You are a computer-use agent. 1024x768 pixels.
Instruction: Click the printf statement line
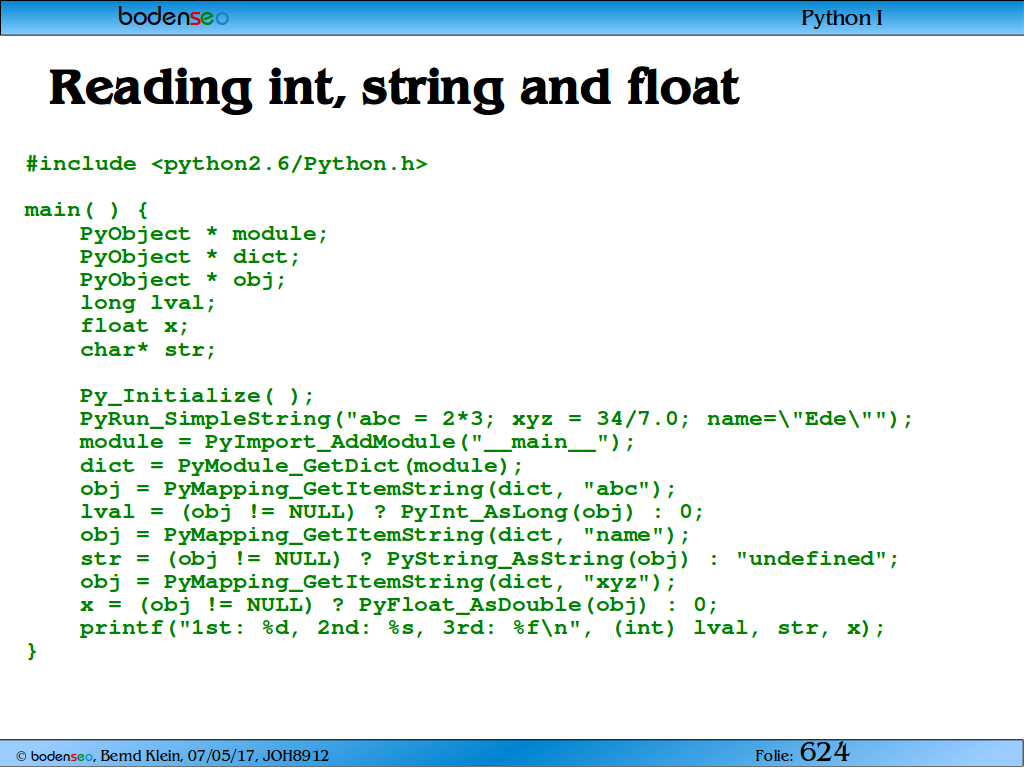(x=482, y=628)
